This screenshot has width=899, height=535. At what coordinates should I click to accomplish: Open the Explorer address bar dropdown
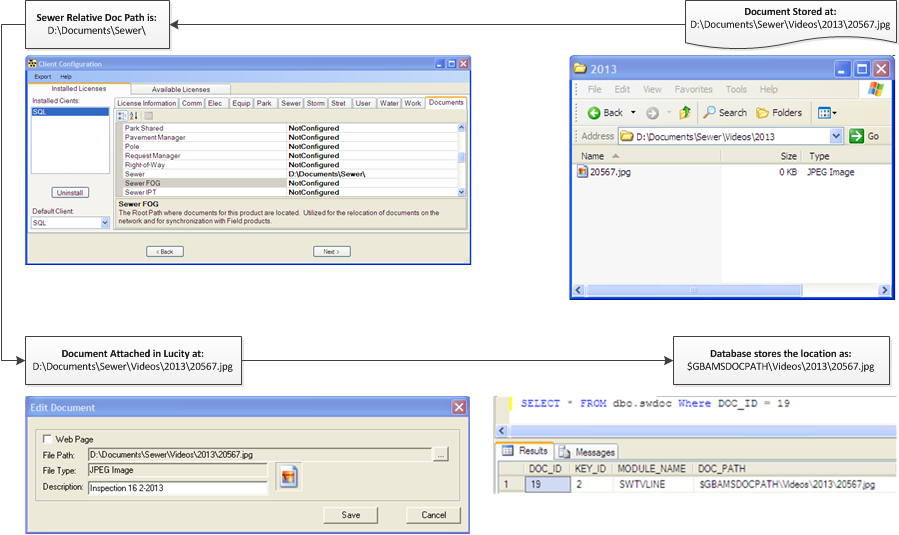(x=836, y=136)
